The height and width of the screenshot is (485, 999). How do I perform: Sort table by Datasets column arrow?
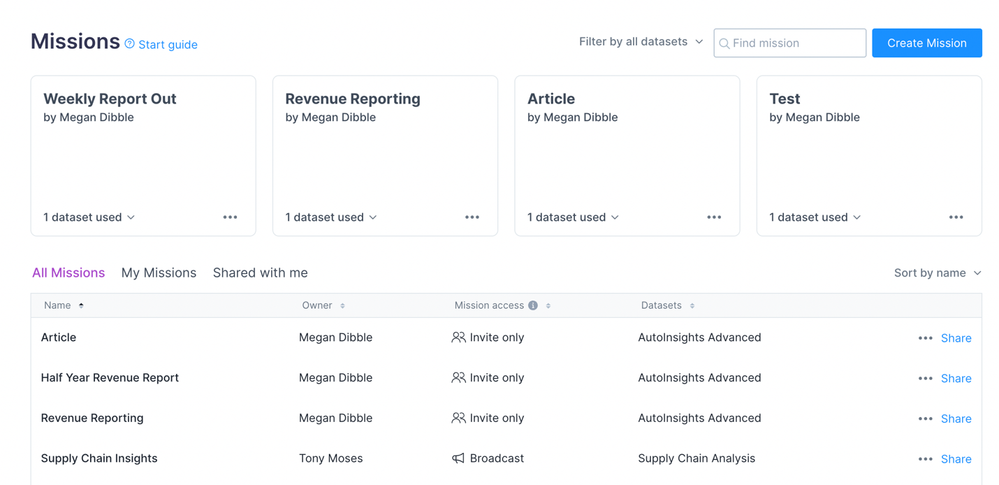692,306
